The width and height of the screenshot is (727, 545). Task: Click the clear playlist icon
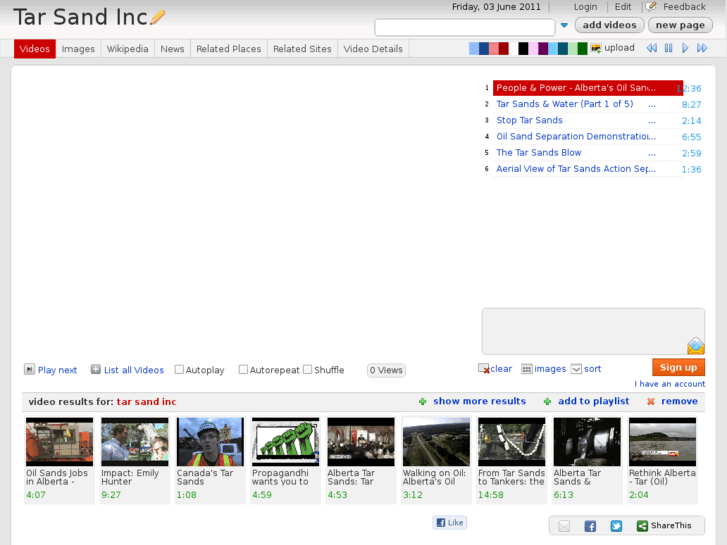[484, 369]
